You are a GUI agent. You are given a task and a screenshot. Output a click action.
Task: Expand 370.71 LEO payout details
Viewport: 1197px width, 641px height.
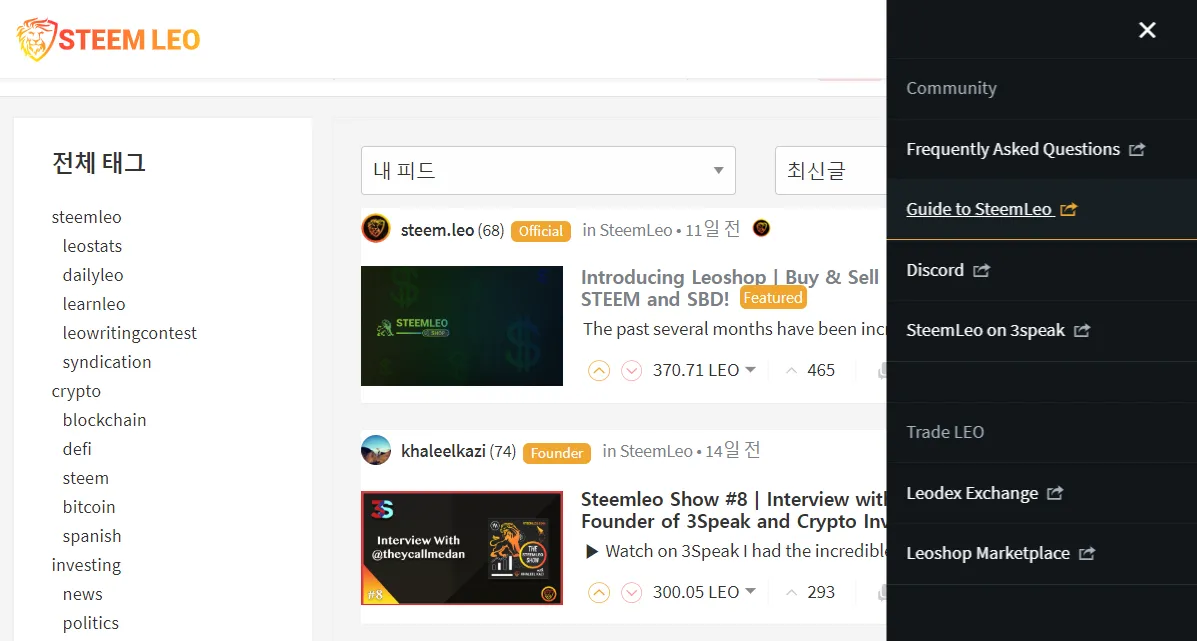pos(704,371)
